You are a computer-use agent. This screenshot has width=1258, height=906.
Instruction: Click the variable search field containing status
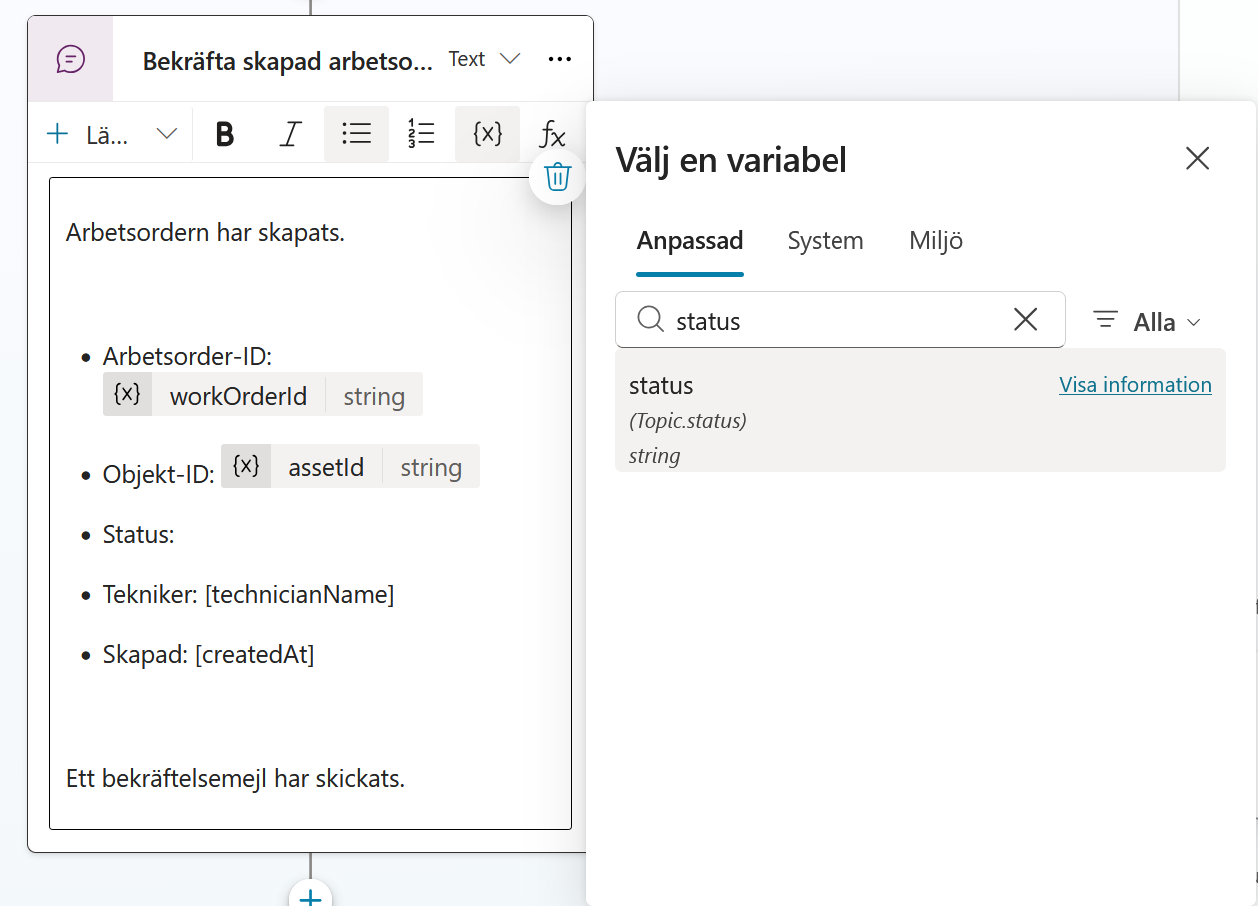click(x=840, y=320)
